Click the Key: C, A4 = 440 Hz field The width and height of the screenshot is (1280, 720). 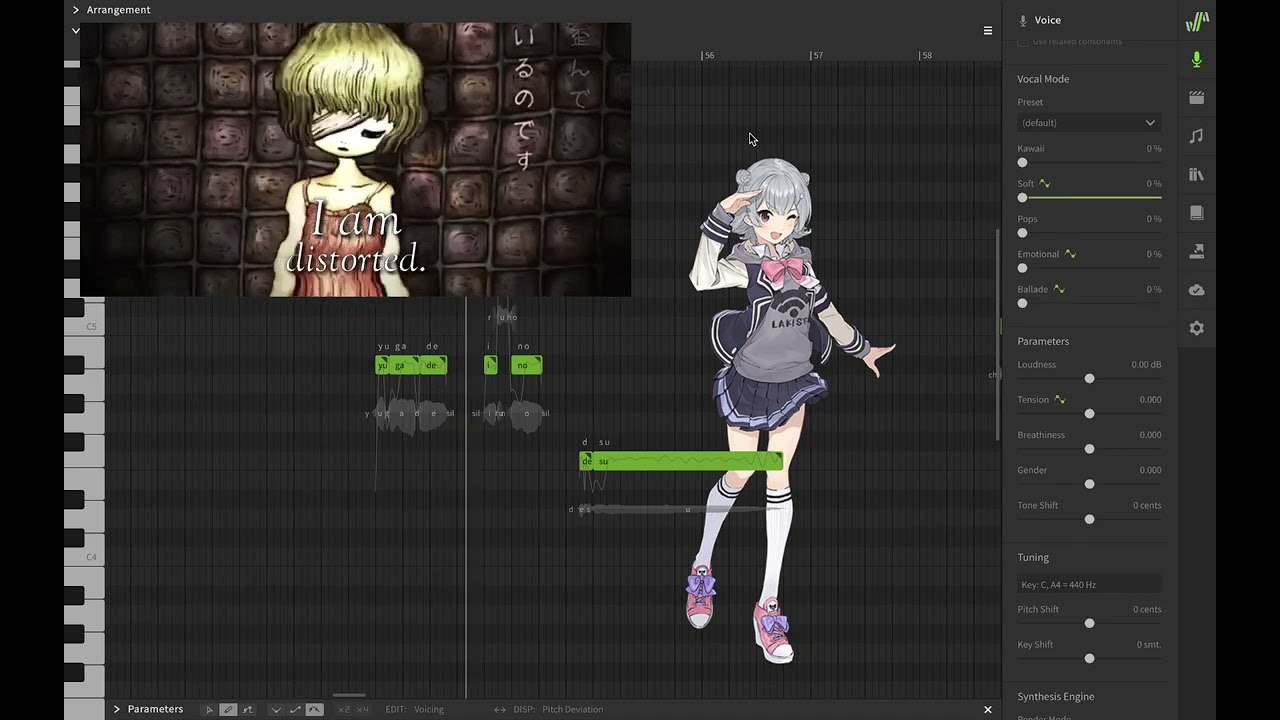tap(1089, 584)
